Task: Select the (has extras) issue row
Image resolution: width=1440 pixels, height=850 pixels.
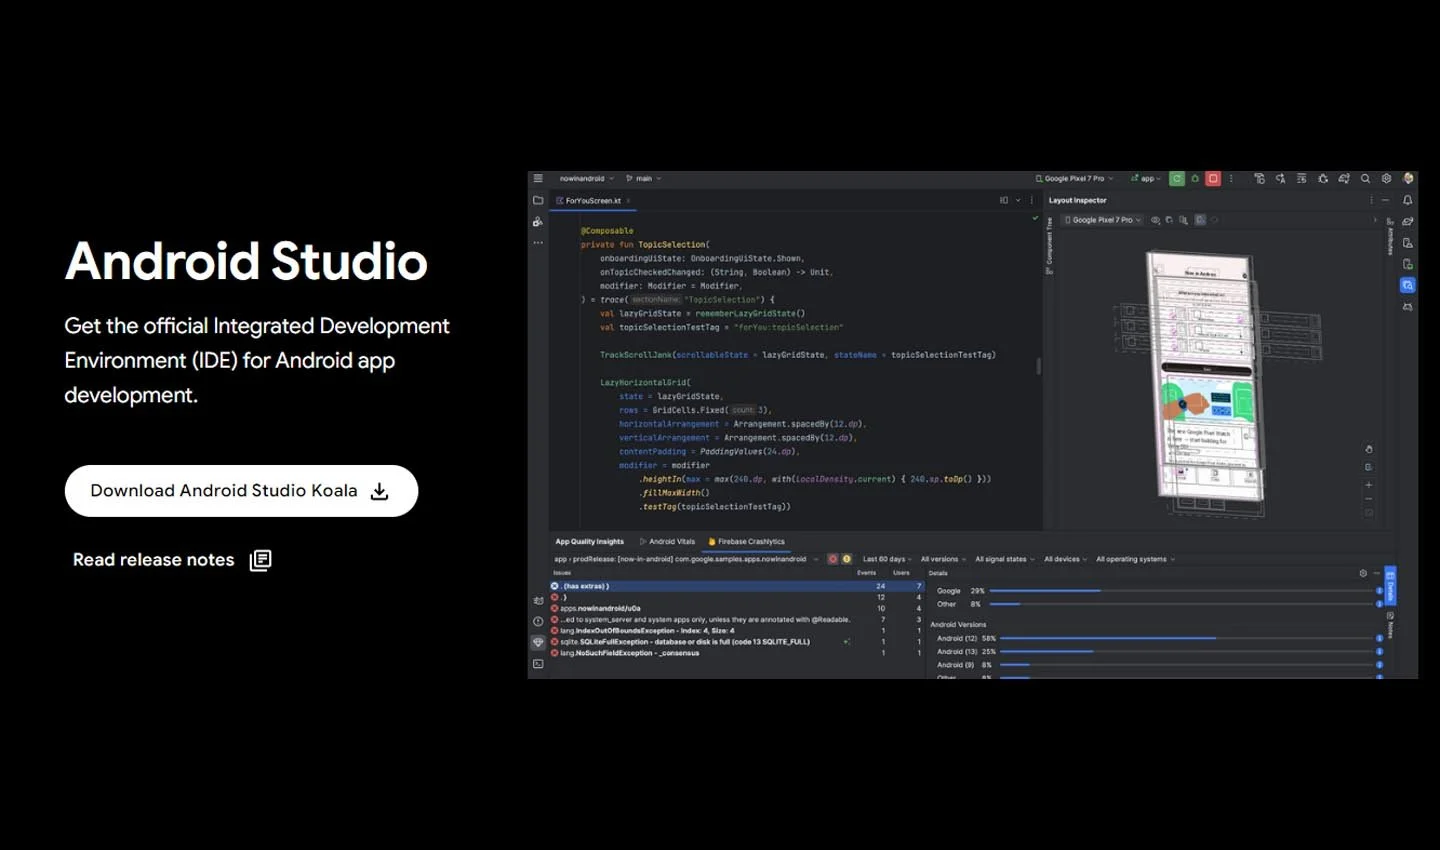Action: (x=736, y=586)
